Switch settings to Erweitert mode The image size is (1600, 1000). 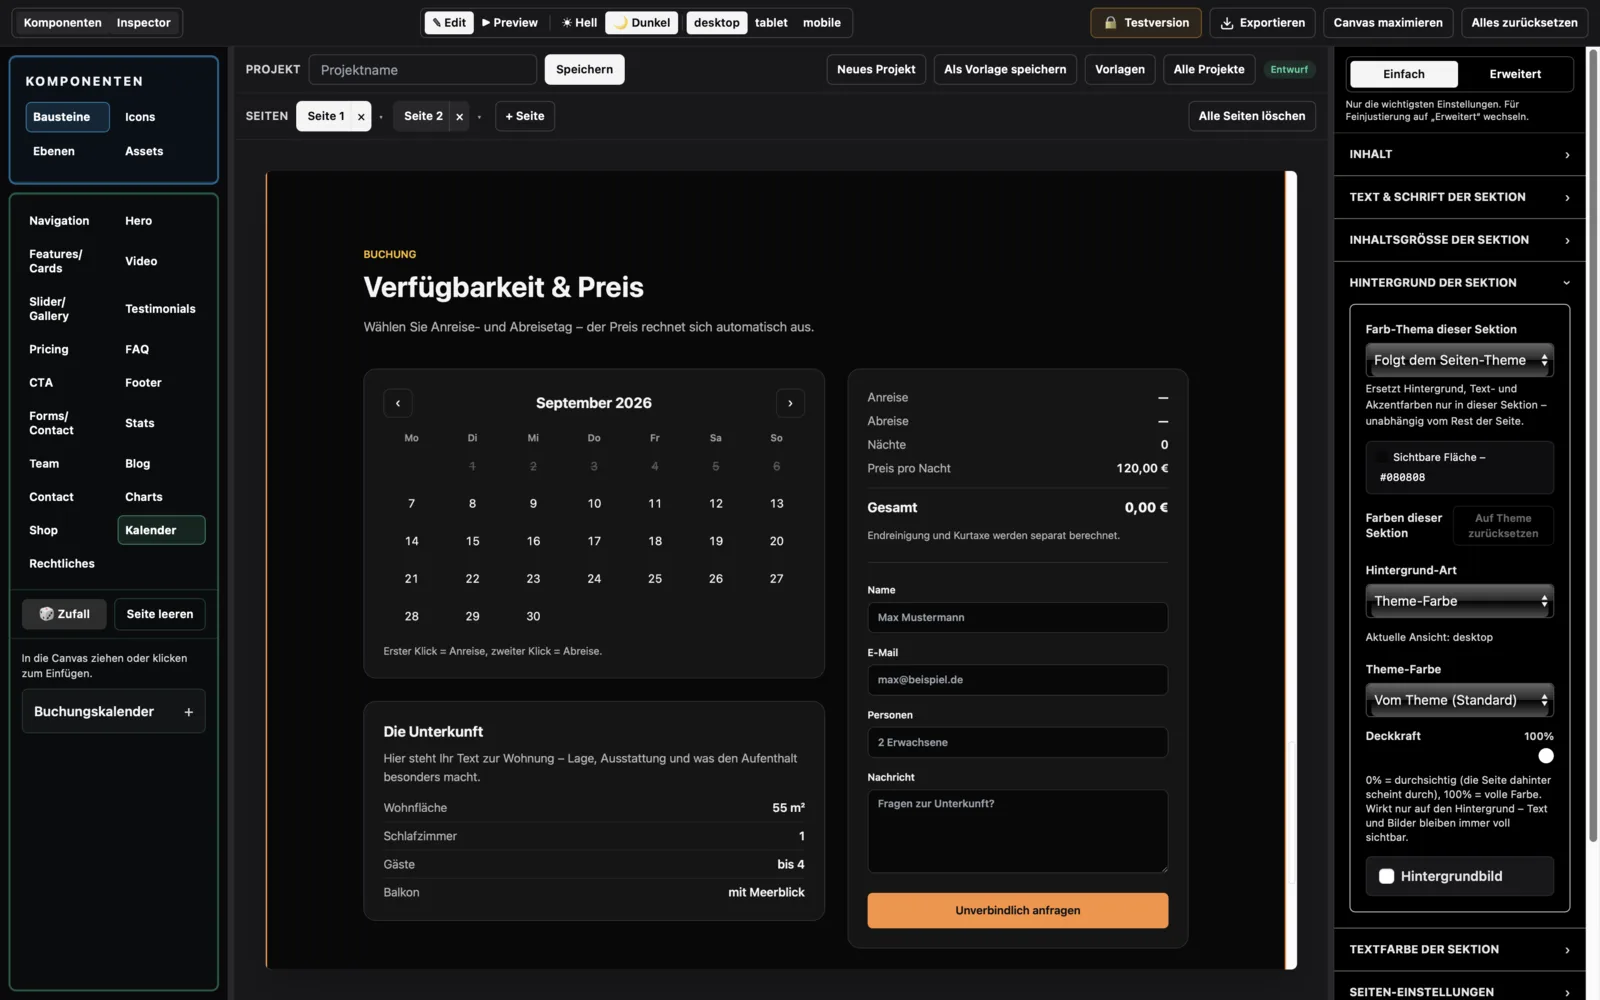coord(1515,74)
